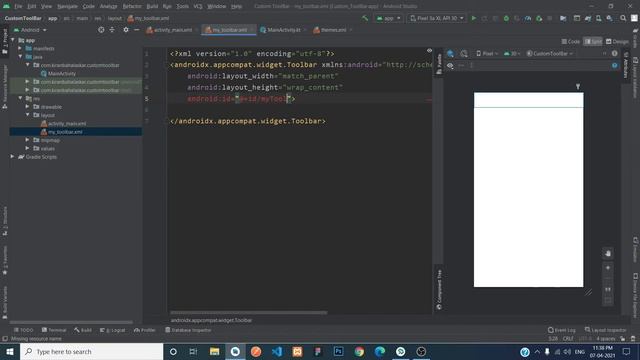Open the Tools menu
The width and height of the screenshot is (640, 360).
point(182,7)
